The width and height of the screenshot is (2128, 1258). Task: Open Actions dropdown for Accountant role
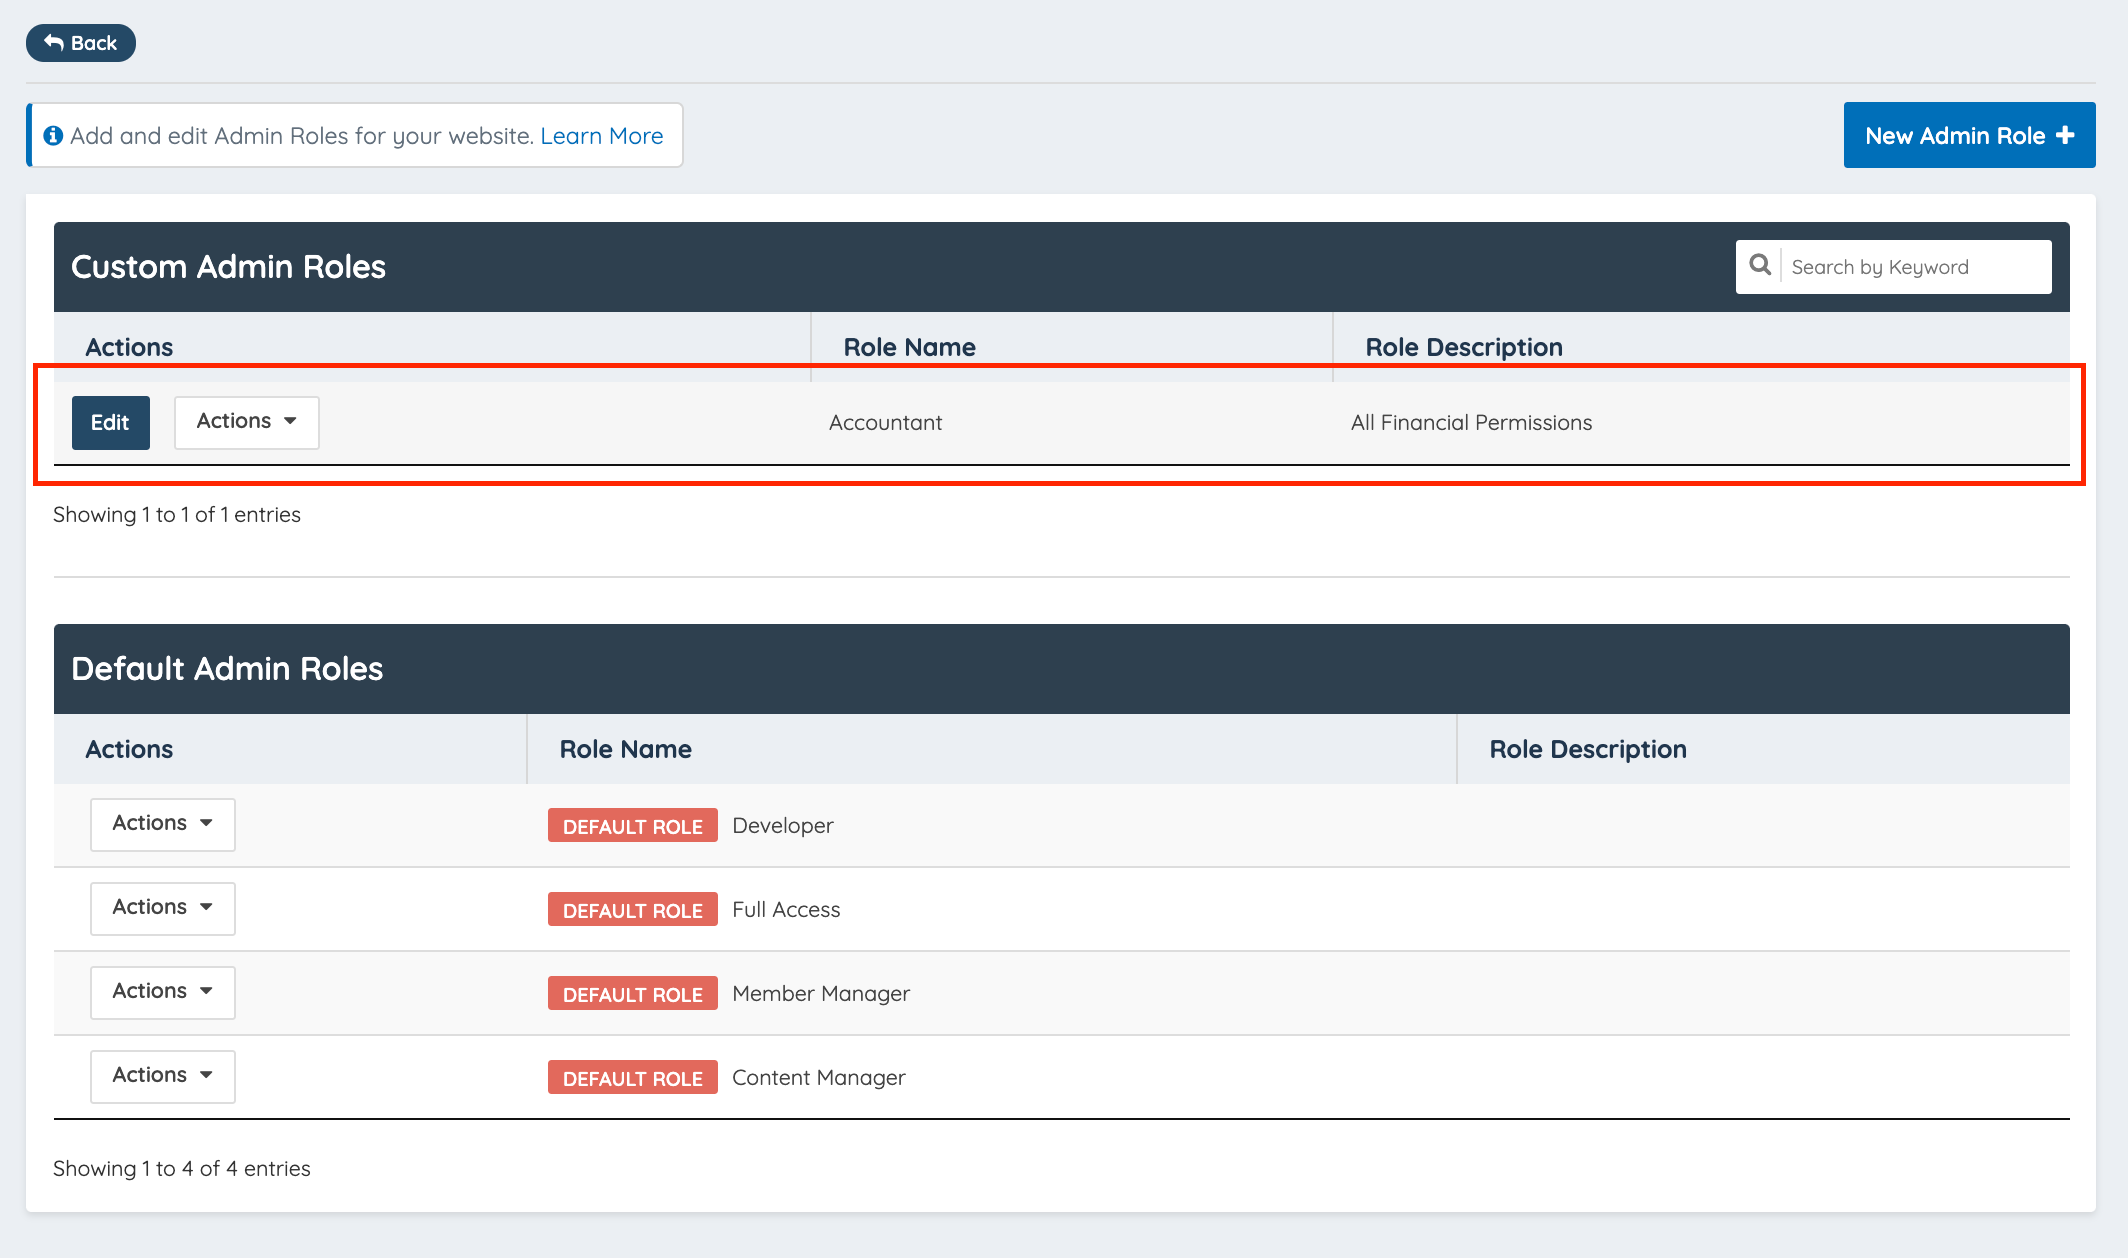click(246, 422)
